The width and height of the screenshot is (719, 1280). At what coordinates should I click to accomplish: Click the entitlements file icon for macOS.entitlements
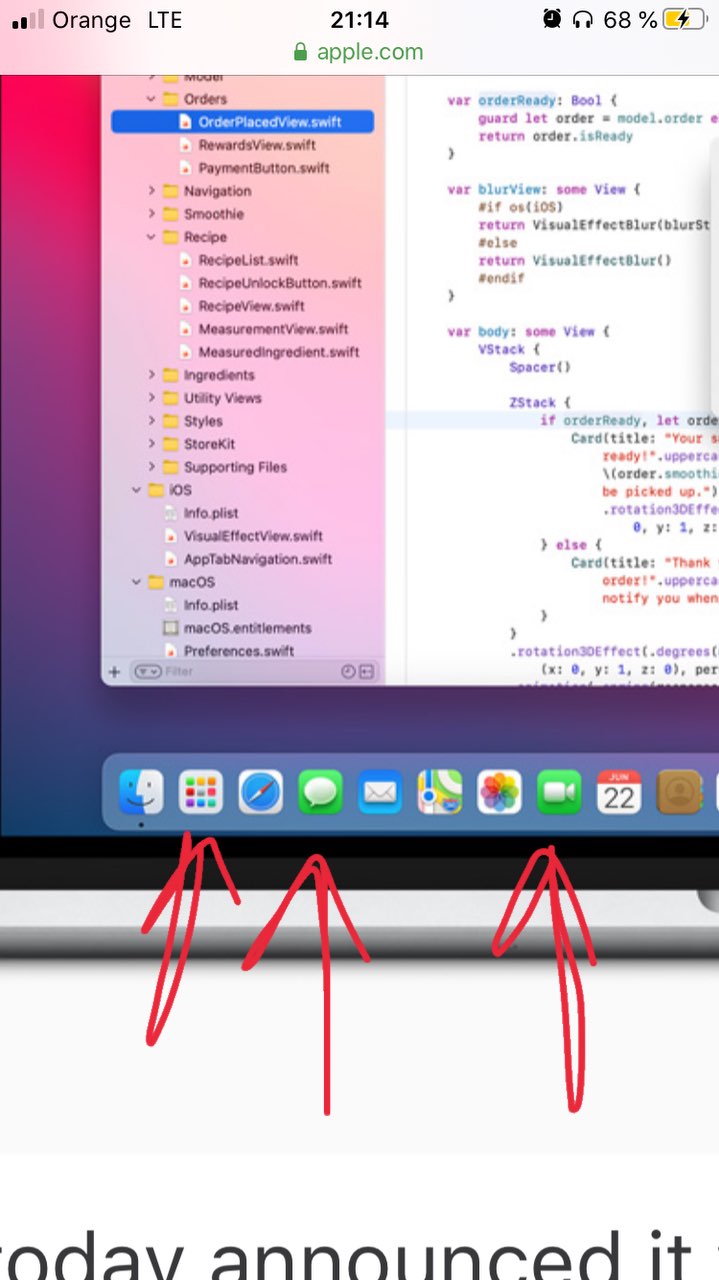tap(170, 628)
